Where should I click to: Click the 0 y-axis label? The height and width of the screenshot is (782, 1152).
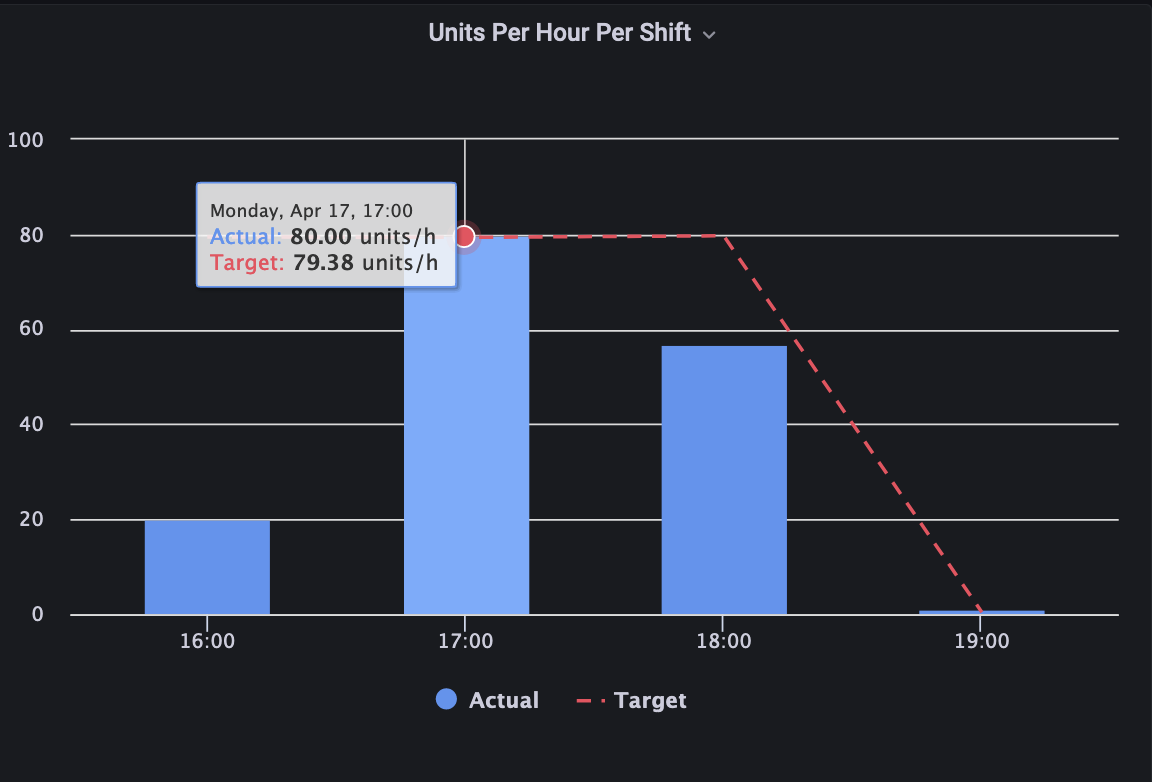pos(37,614)
